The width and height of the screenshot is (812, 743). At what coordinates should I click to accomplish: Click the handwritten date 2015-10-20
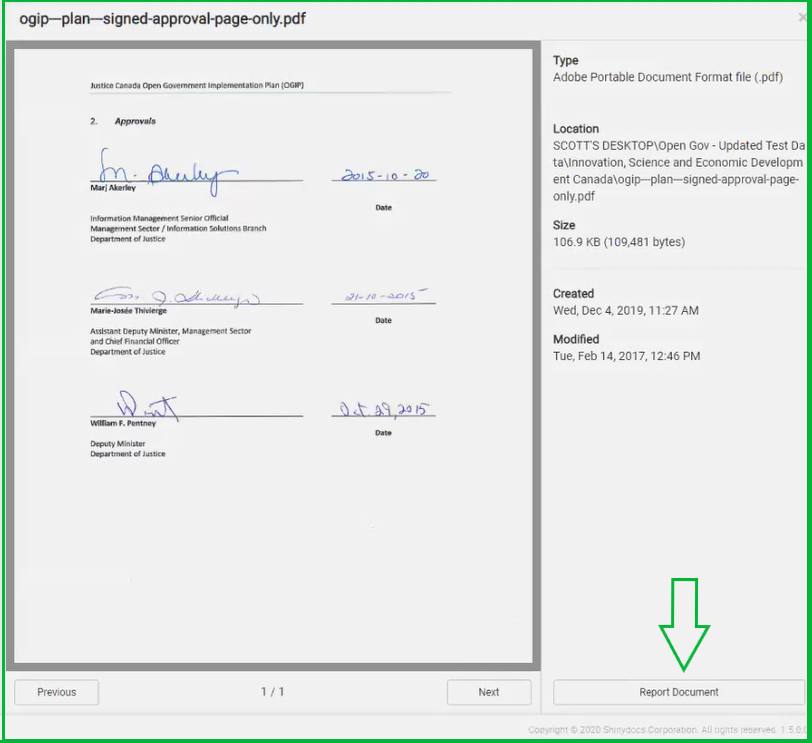tap(385, 175)
